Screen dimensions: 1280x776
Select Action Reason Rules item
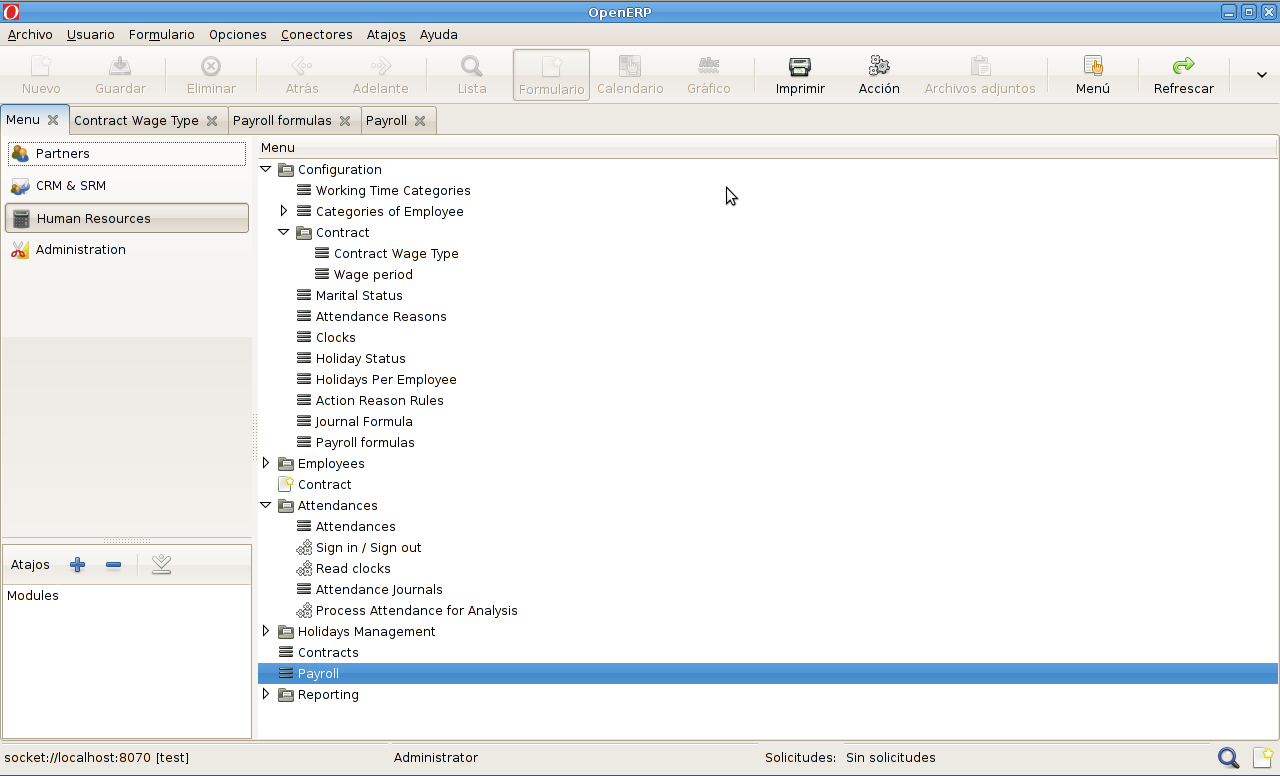[x=380, y=401]
